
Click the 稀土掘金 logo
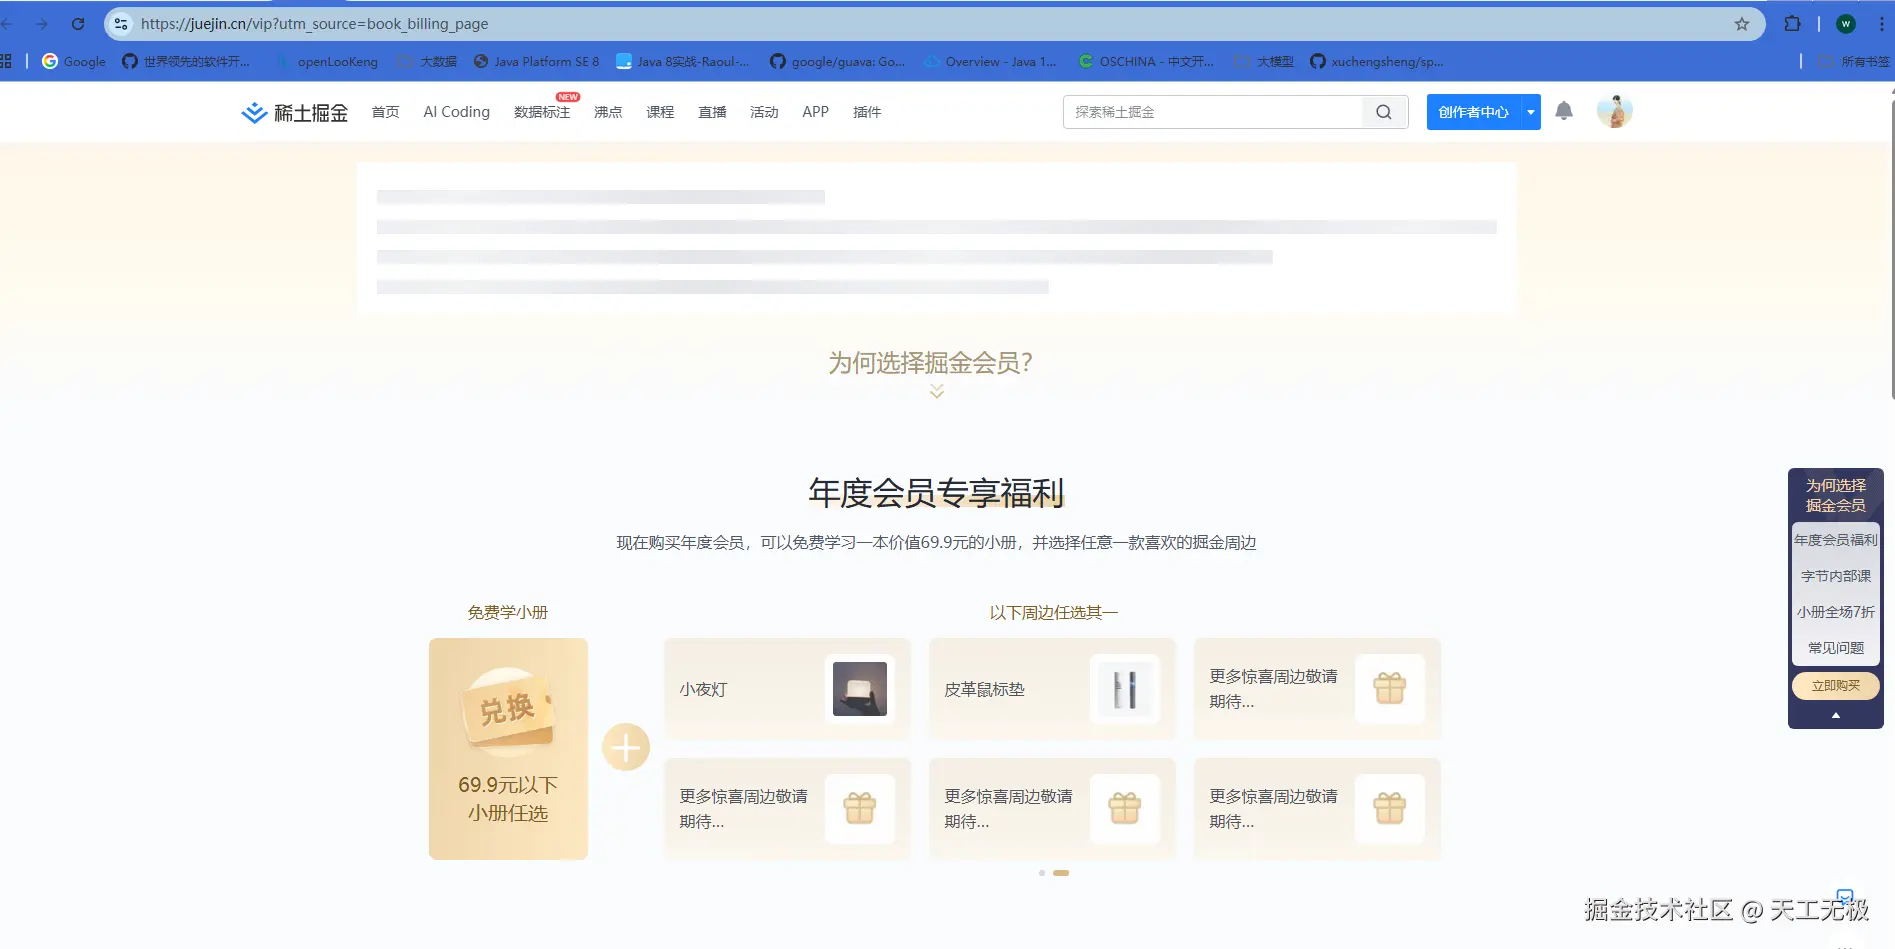pyautogui.click(x=293, y=112)
